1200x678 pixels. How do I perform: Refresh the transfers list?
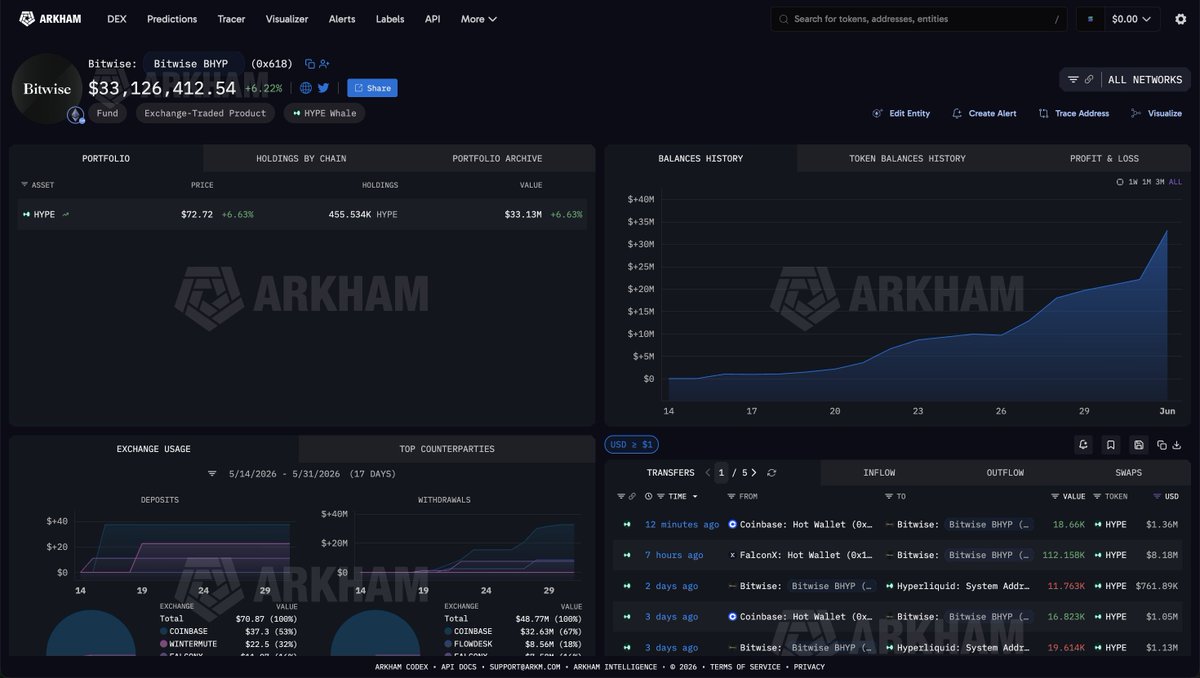(771, 473)
